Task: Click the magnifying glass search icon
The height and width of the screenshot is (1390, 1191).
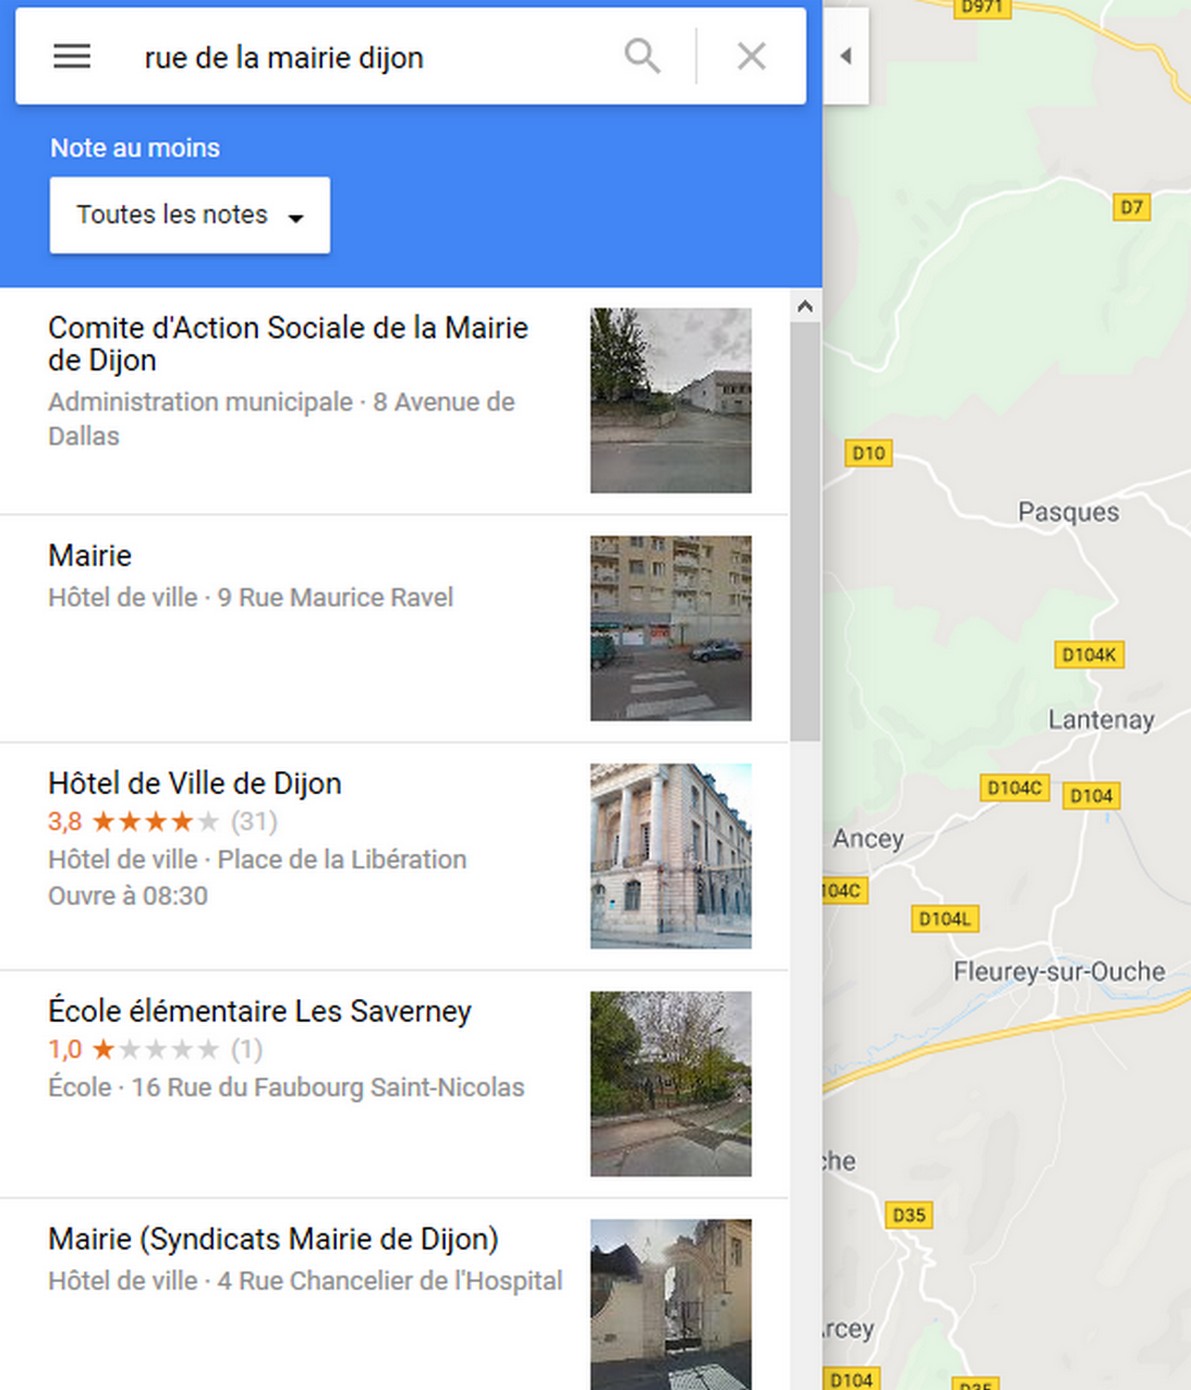Action: 642,57
